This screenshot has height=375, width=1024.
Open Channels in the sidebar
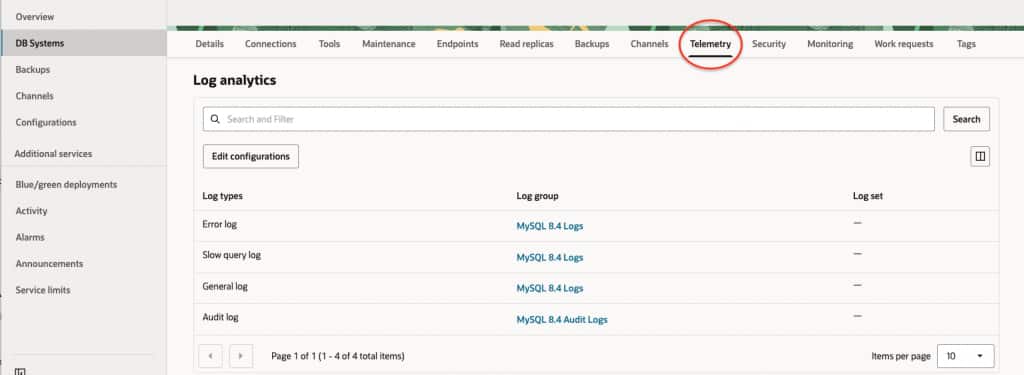(x=35, y=95)
